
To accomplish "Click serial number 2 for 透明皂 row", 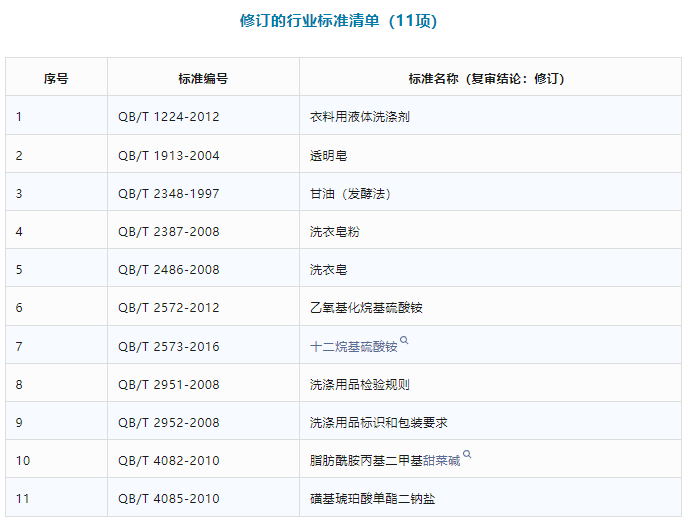I will 19,155.
